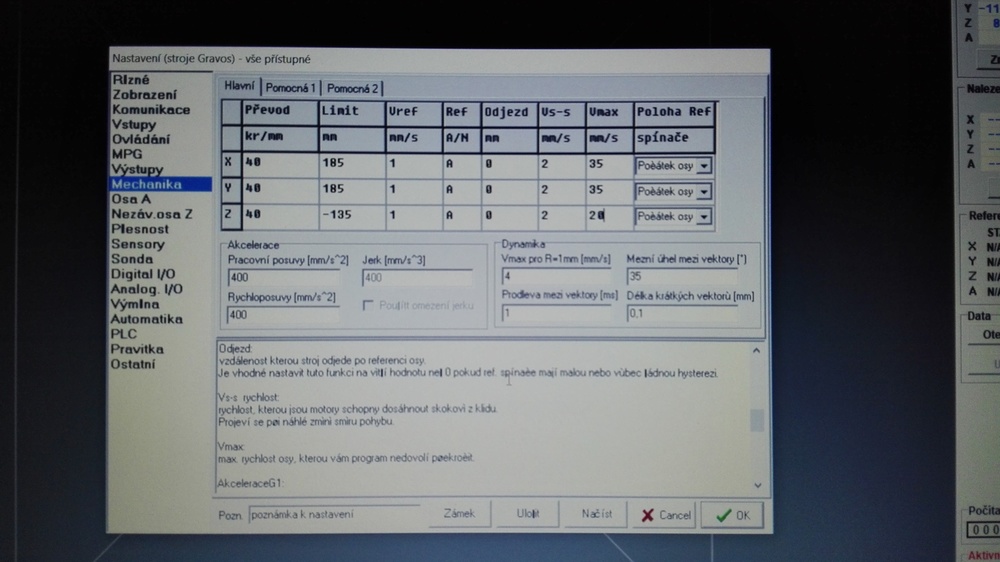The width and height of the screenshot is (1000, 562).
Task: Click the Mezní úhel mezi vektory field
Action: 689,277
